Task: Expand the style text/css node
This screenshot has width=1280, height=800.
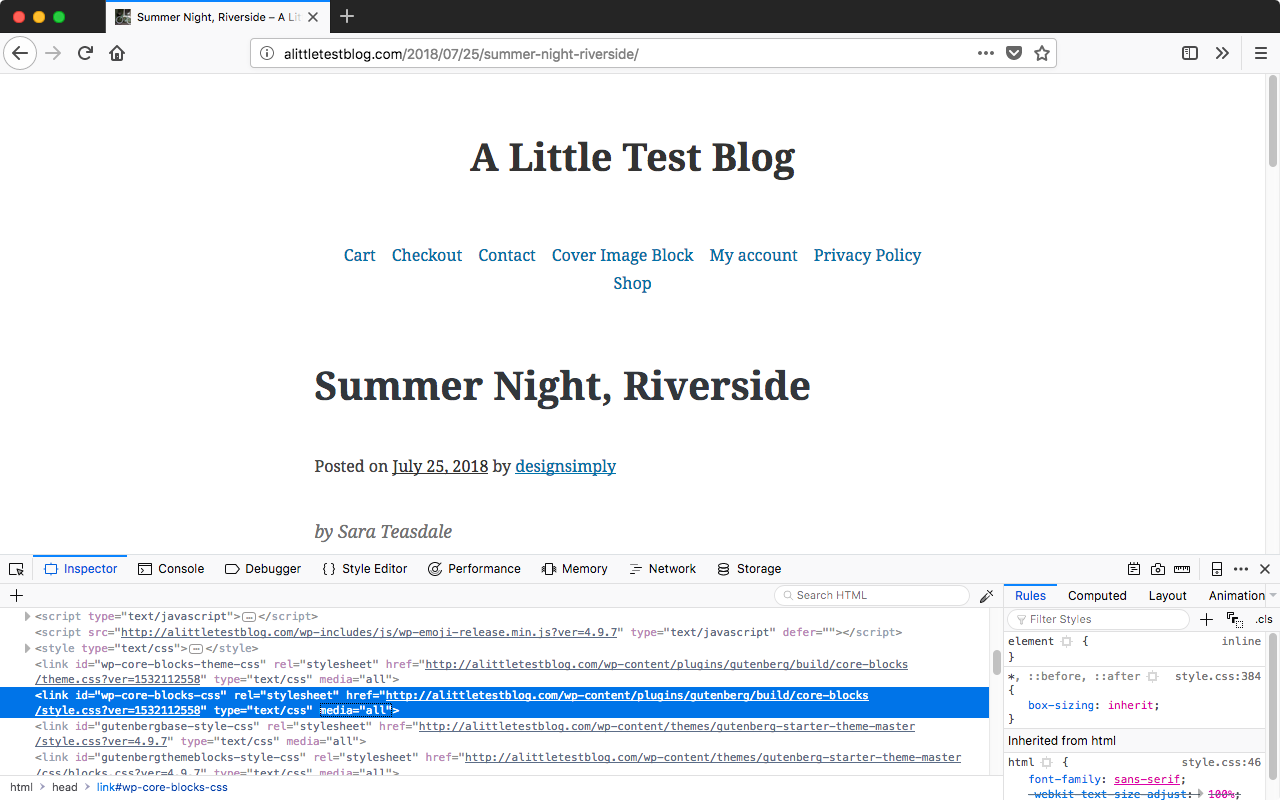Action: (27, 649)
